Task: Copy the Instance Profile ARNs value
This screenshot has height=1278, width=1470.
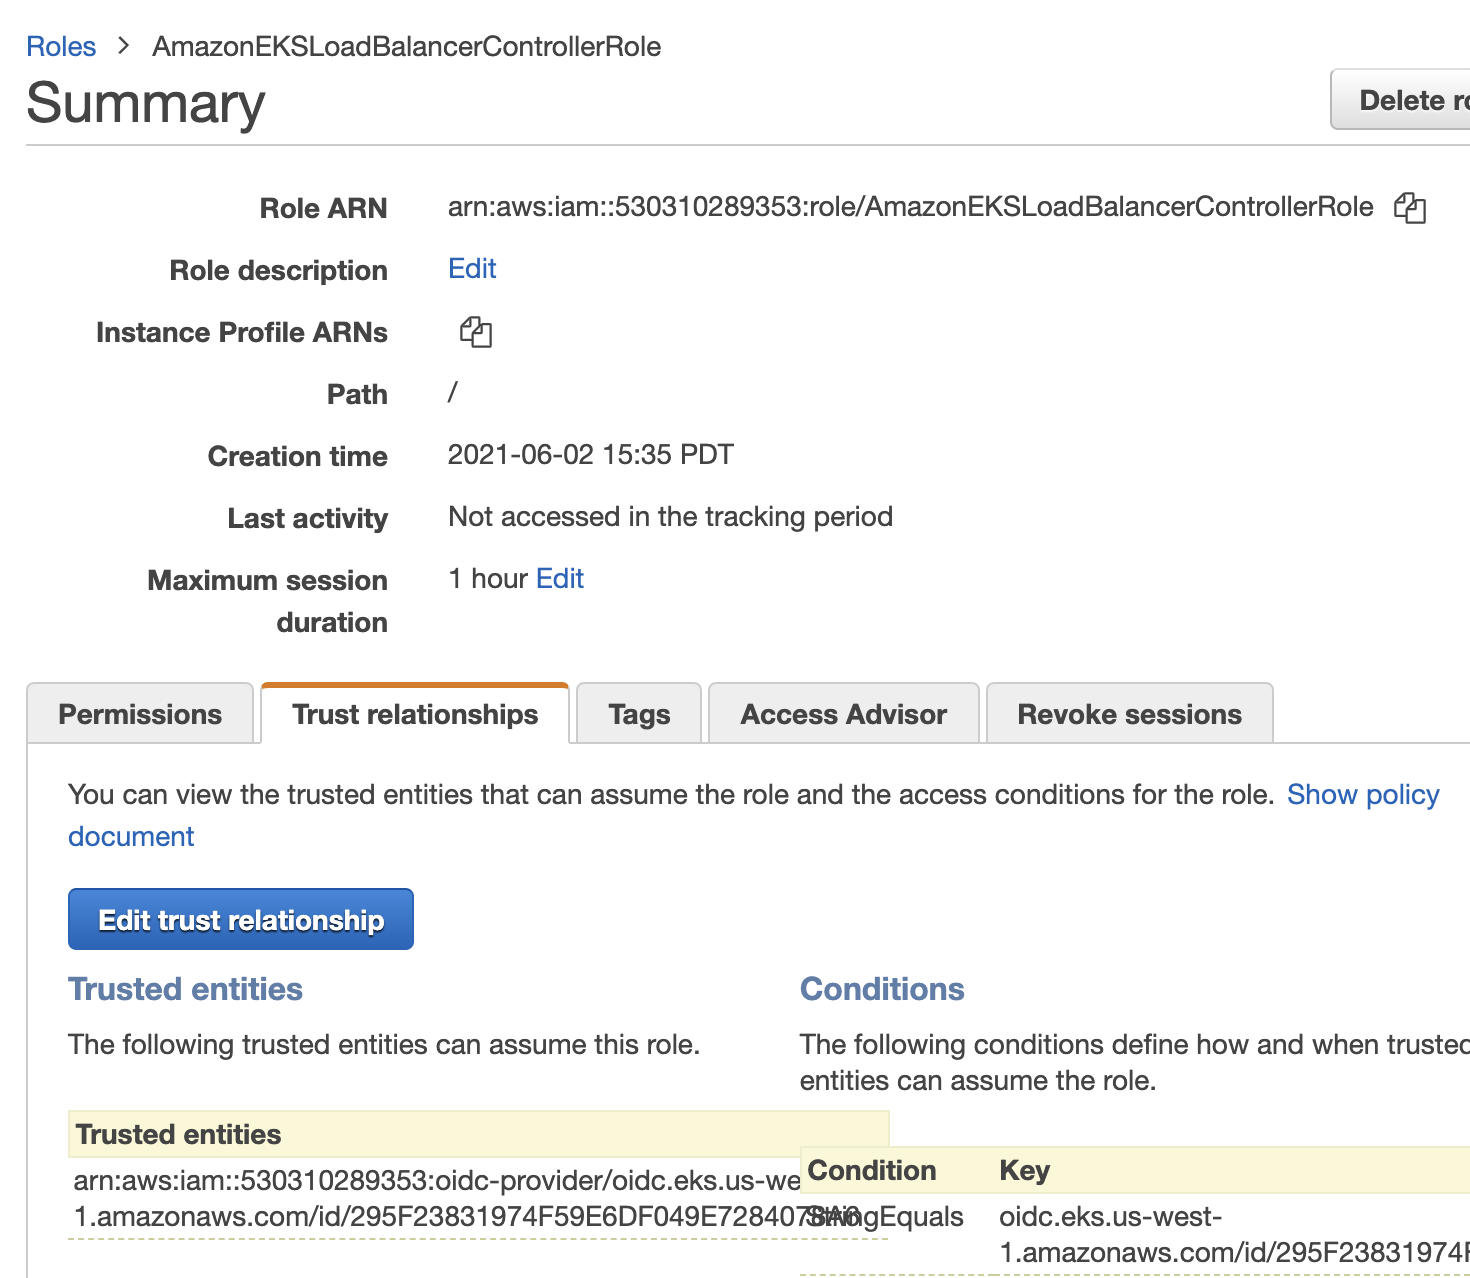Action: [x=476, y=332]
